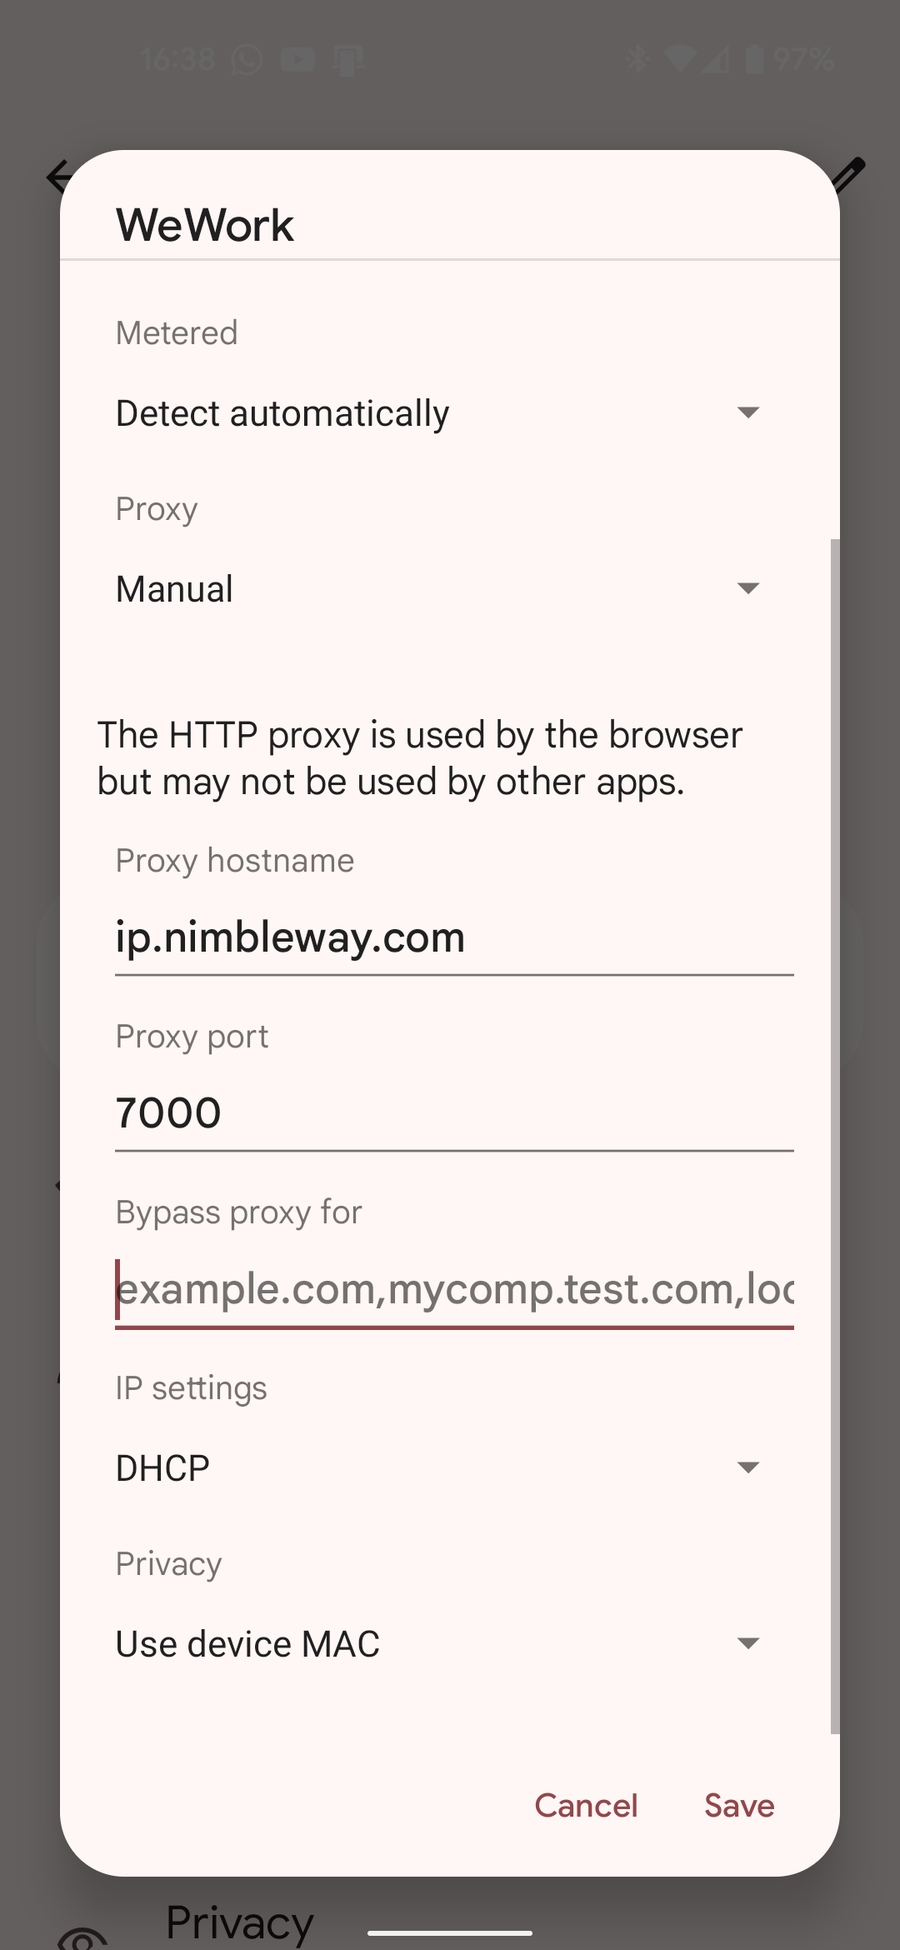Tap the navigation home gesture bar
Screen dimensions: 900x1950
(x=450, y=1933)
